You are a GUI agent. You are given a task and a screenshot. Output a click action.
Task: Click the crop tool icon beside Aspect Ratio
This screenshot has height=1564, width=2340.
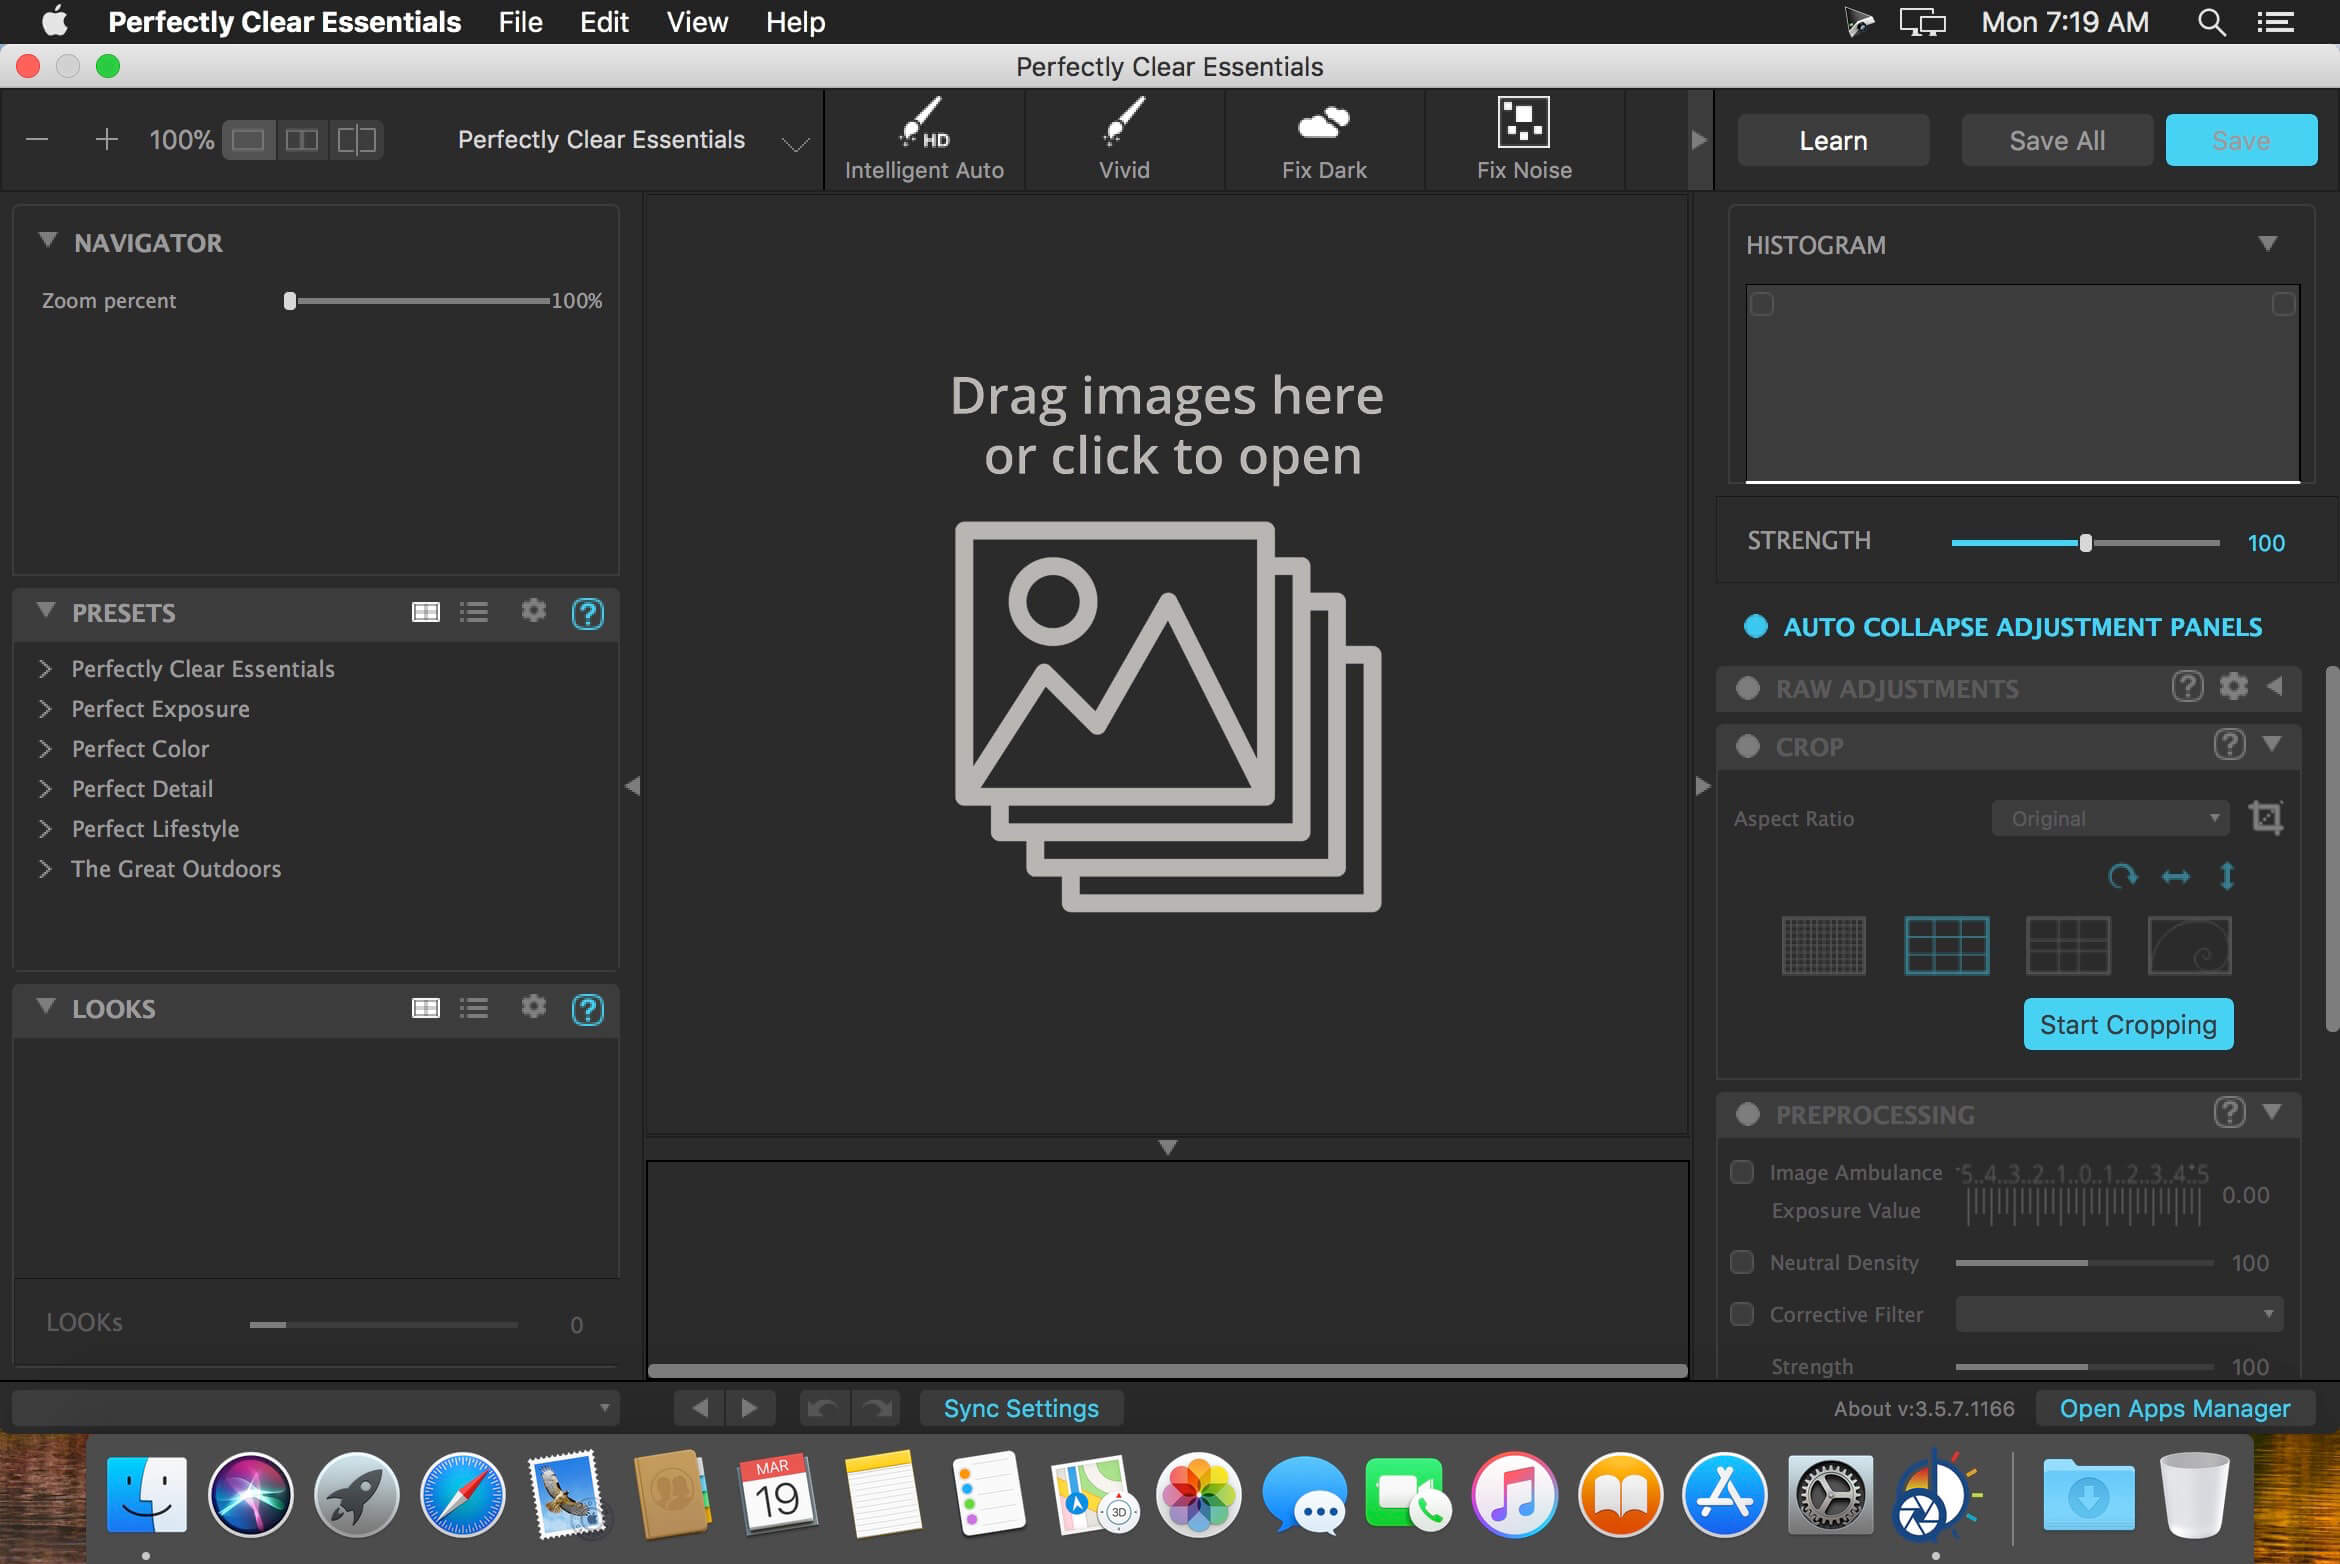tap(2265, 818)
